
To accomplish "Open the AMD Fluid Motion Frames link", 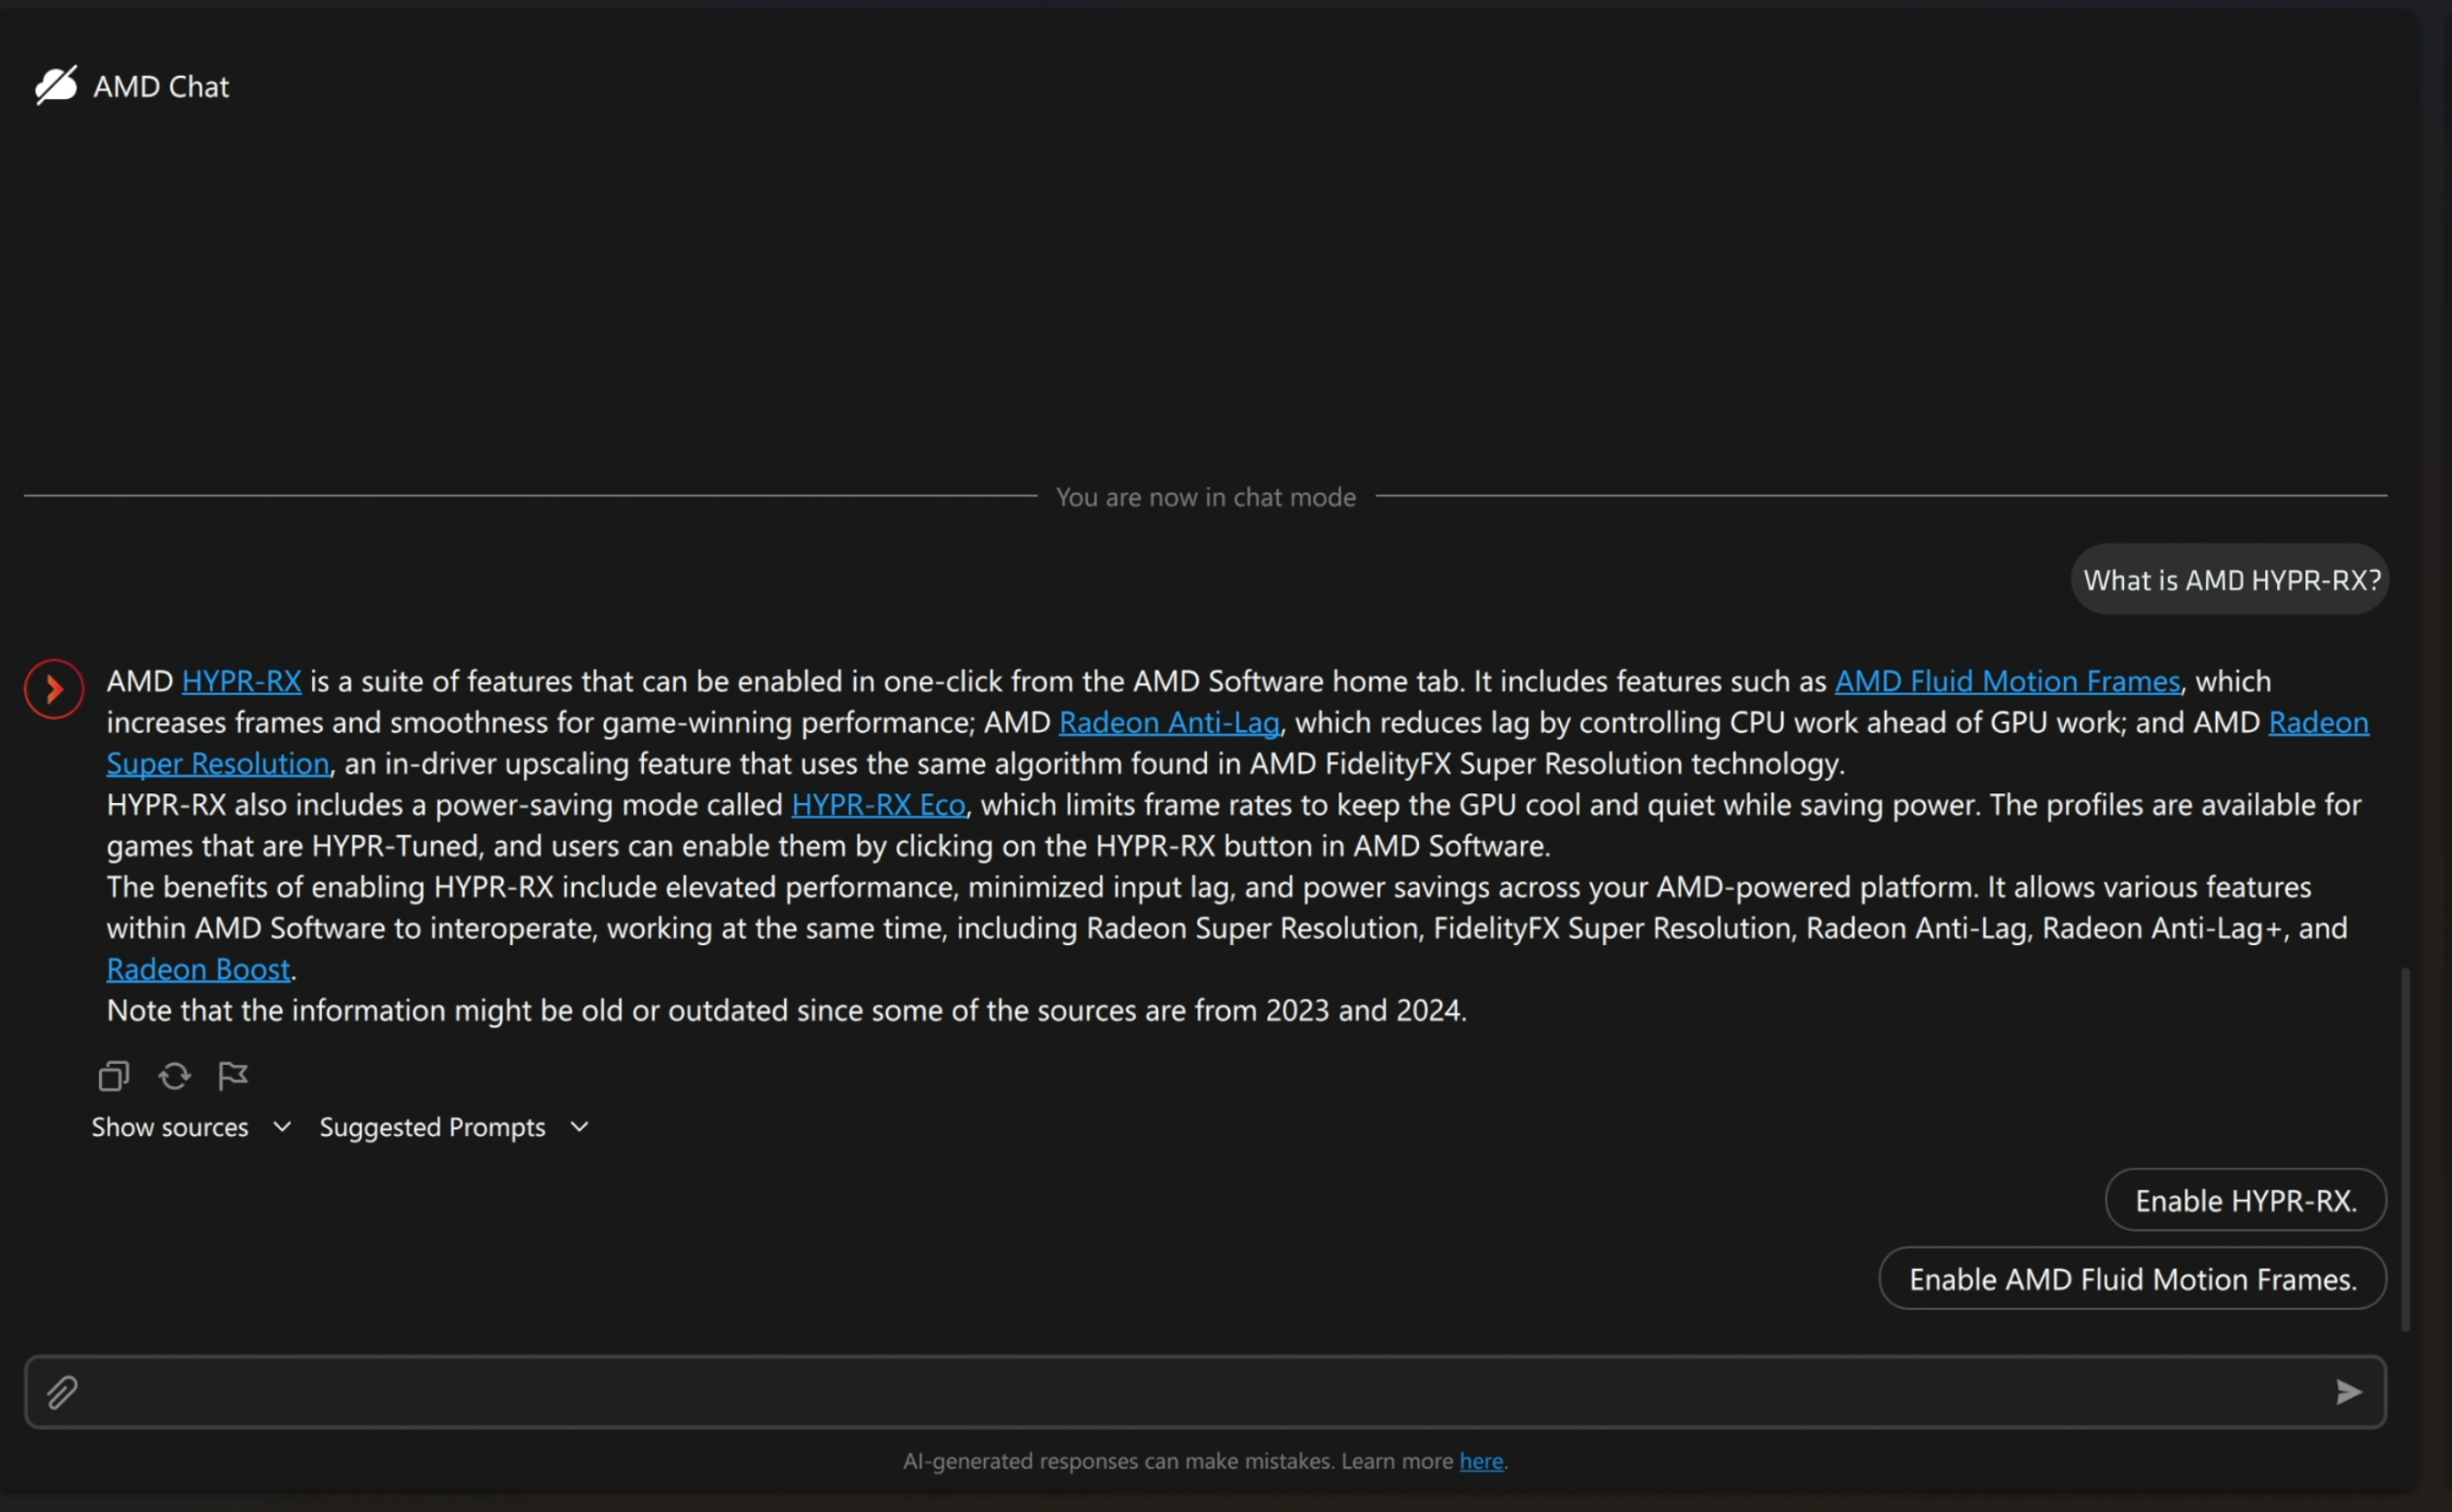I will tap(2007, 681).
